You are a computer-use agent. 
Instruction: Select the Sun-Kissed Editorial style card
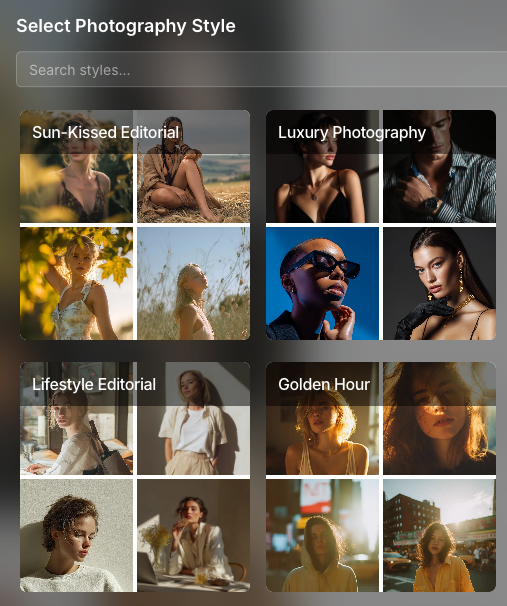tap(135, 225)
